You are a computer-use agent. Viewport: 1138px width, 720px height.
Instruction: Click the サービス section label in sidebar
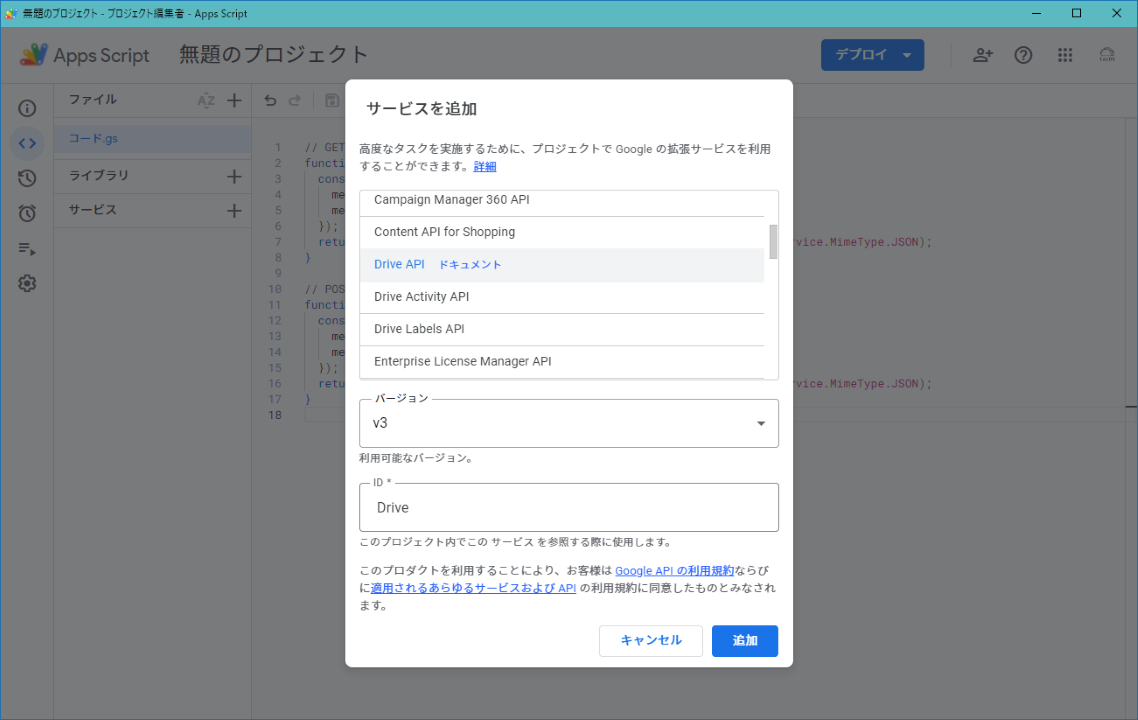92,210
